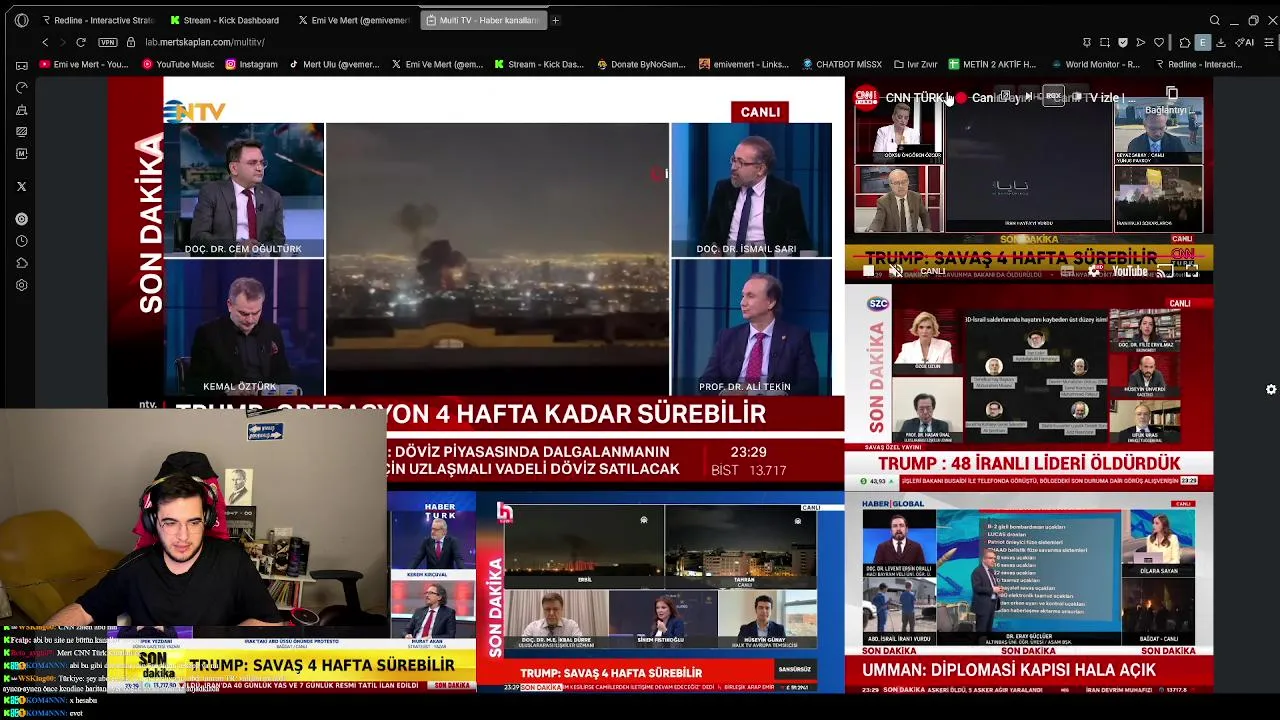Open the World Monitor bookmark
1280x720 pixels.
pyautogui.click(x=1094, y=64)
